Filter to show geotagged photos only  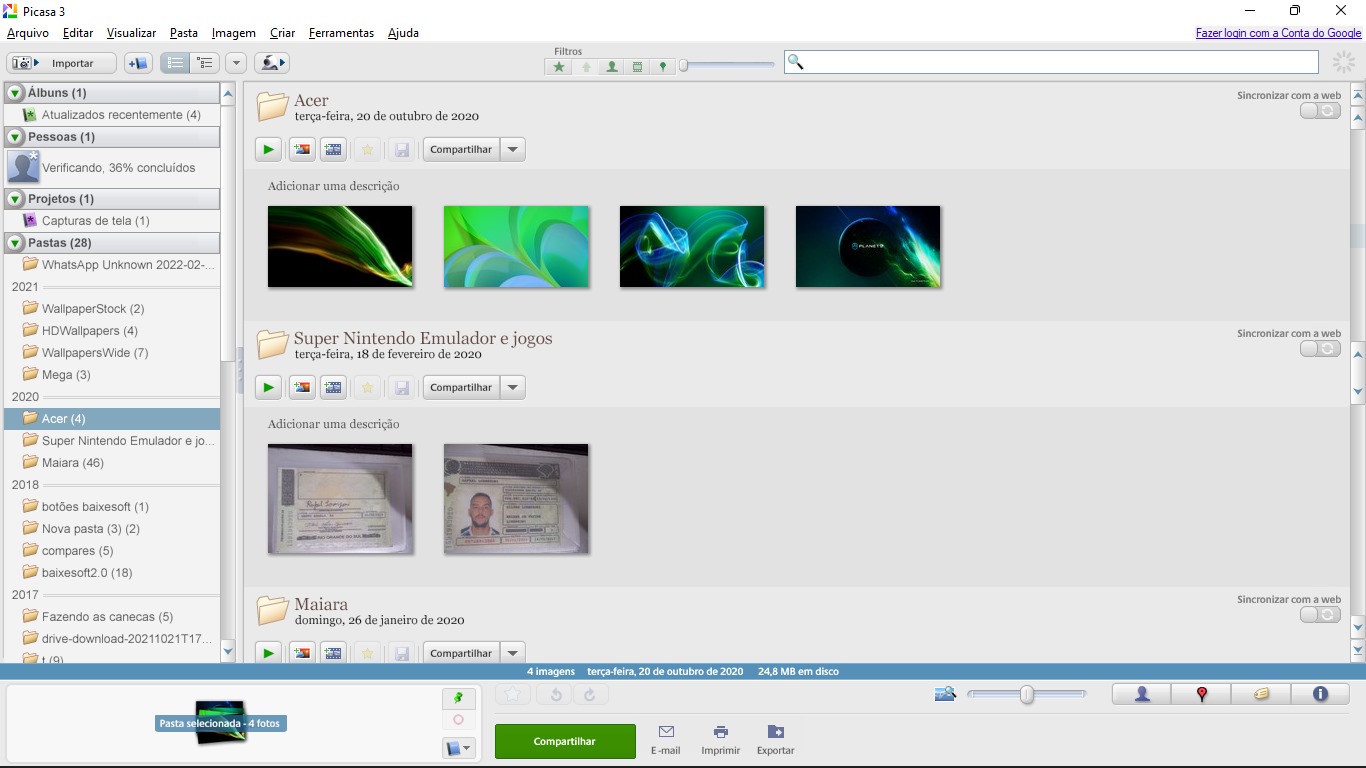[x=662, y=67]
